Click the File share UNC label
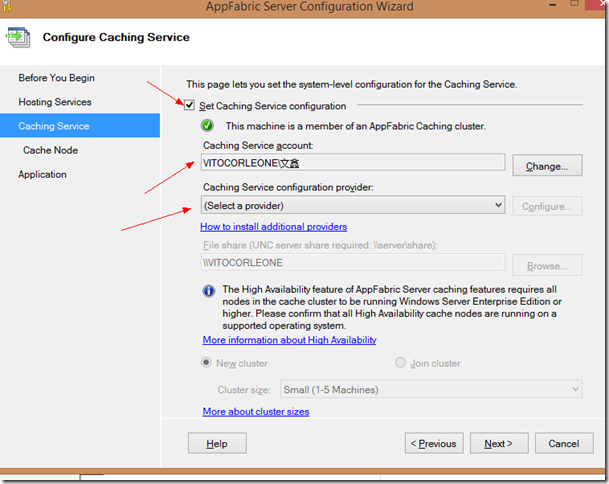 pyautogui.click(x=320, y=245)
